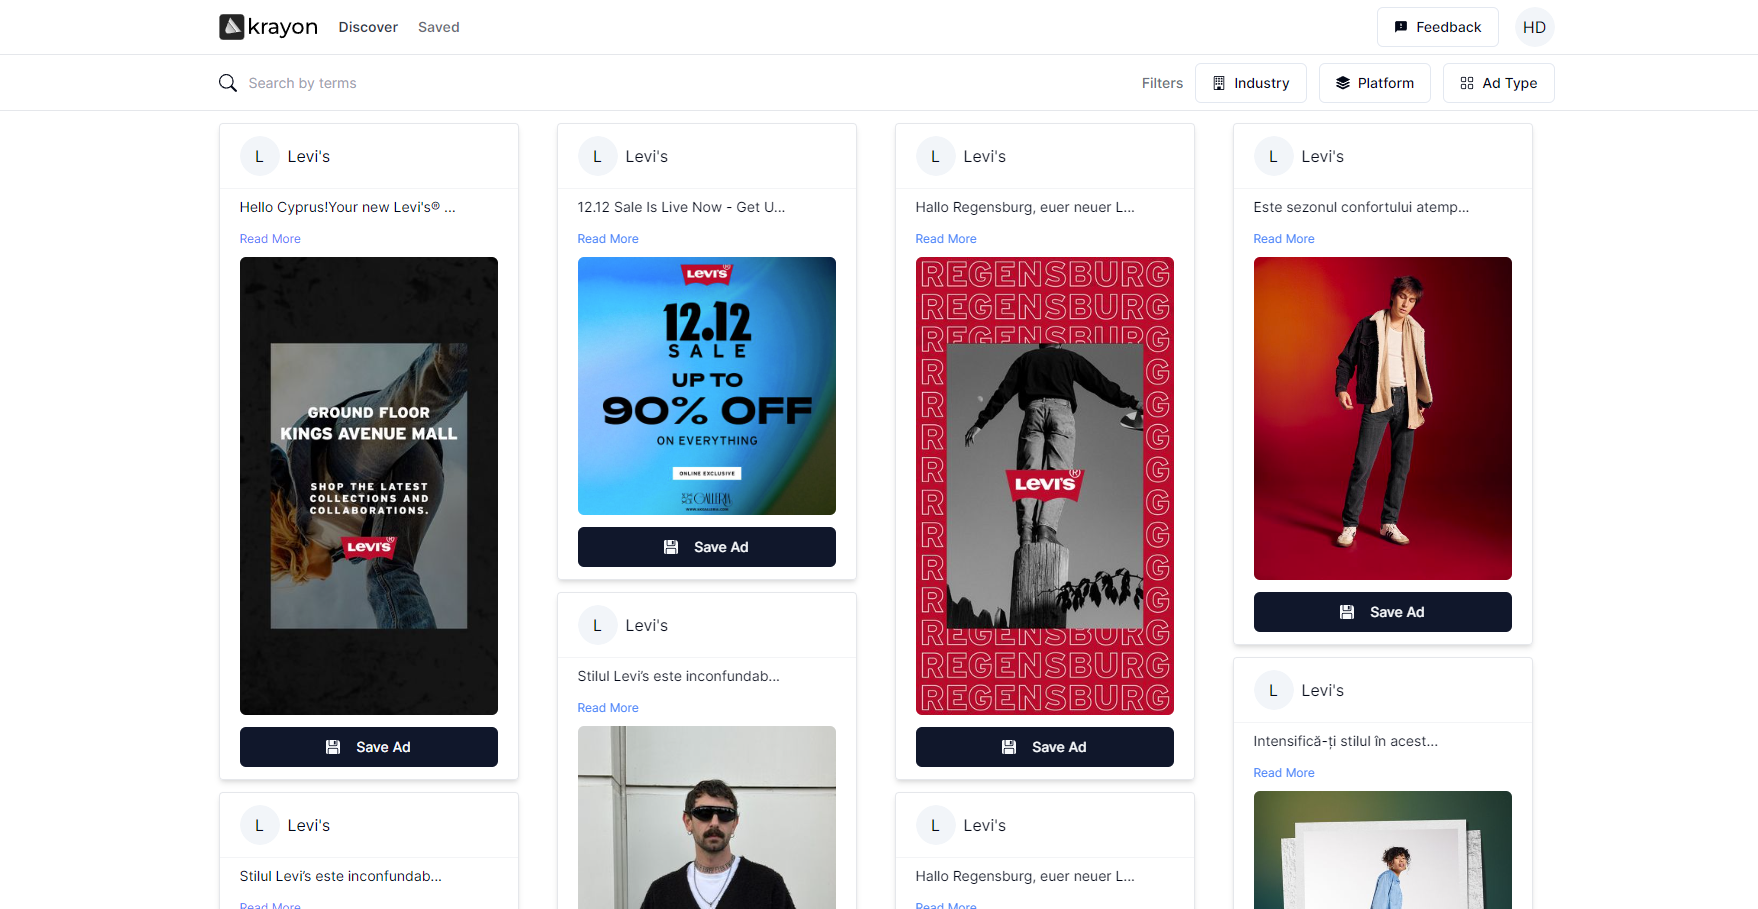Click save icon on Regensburg ad
The height and width of the screenshot is (909, 1758).
1009,747
